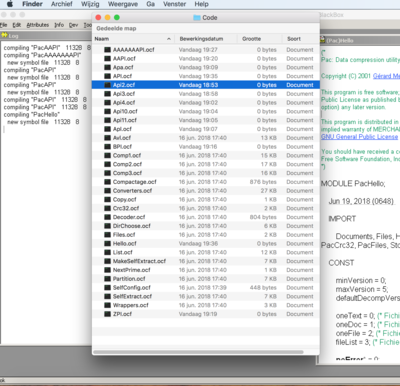400x386 pixels.
Task: Select file icon of Converters.ocf
Action: (107, 191)
